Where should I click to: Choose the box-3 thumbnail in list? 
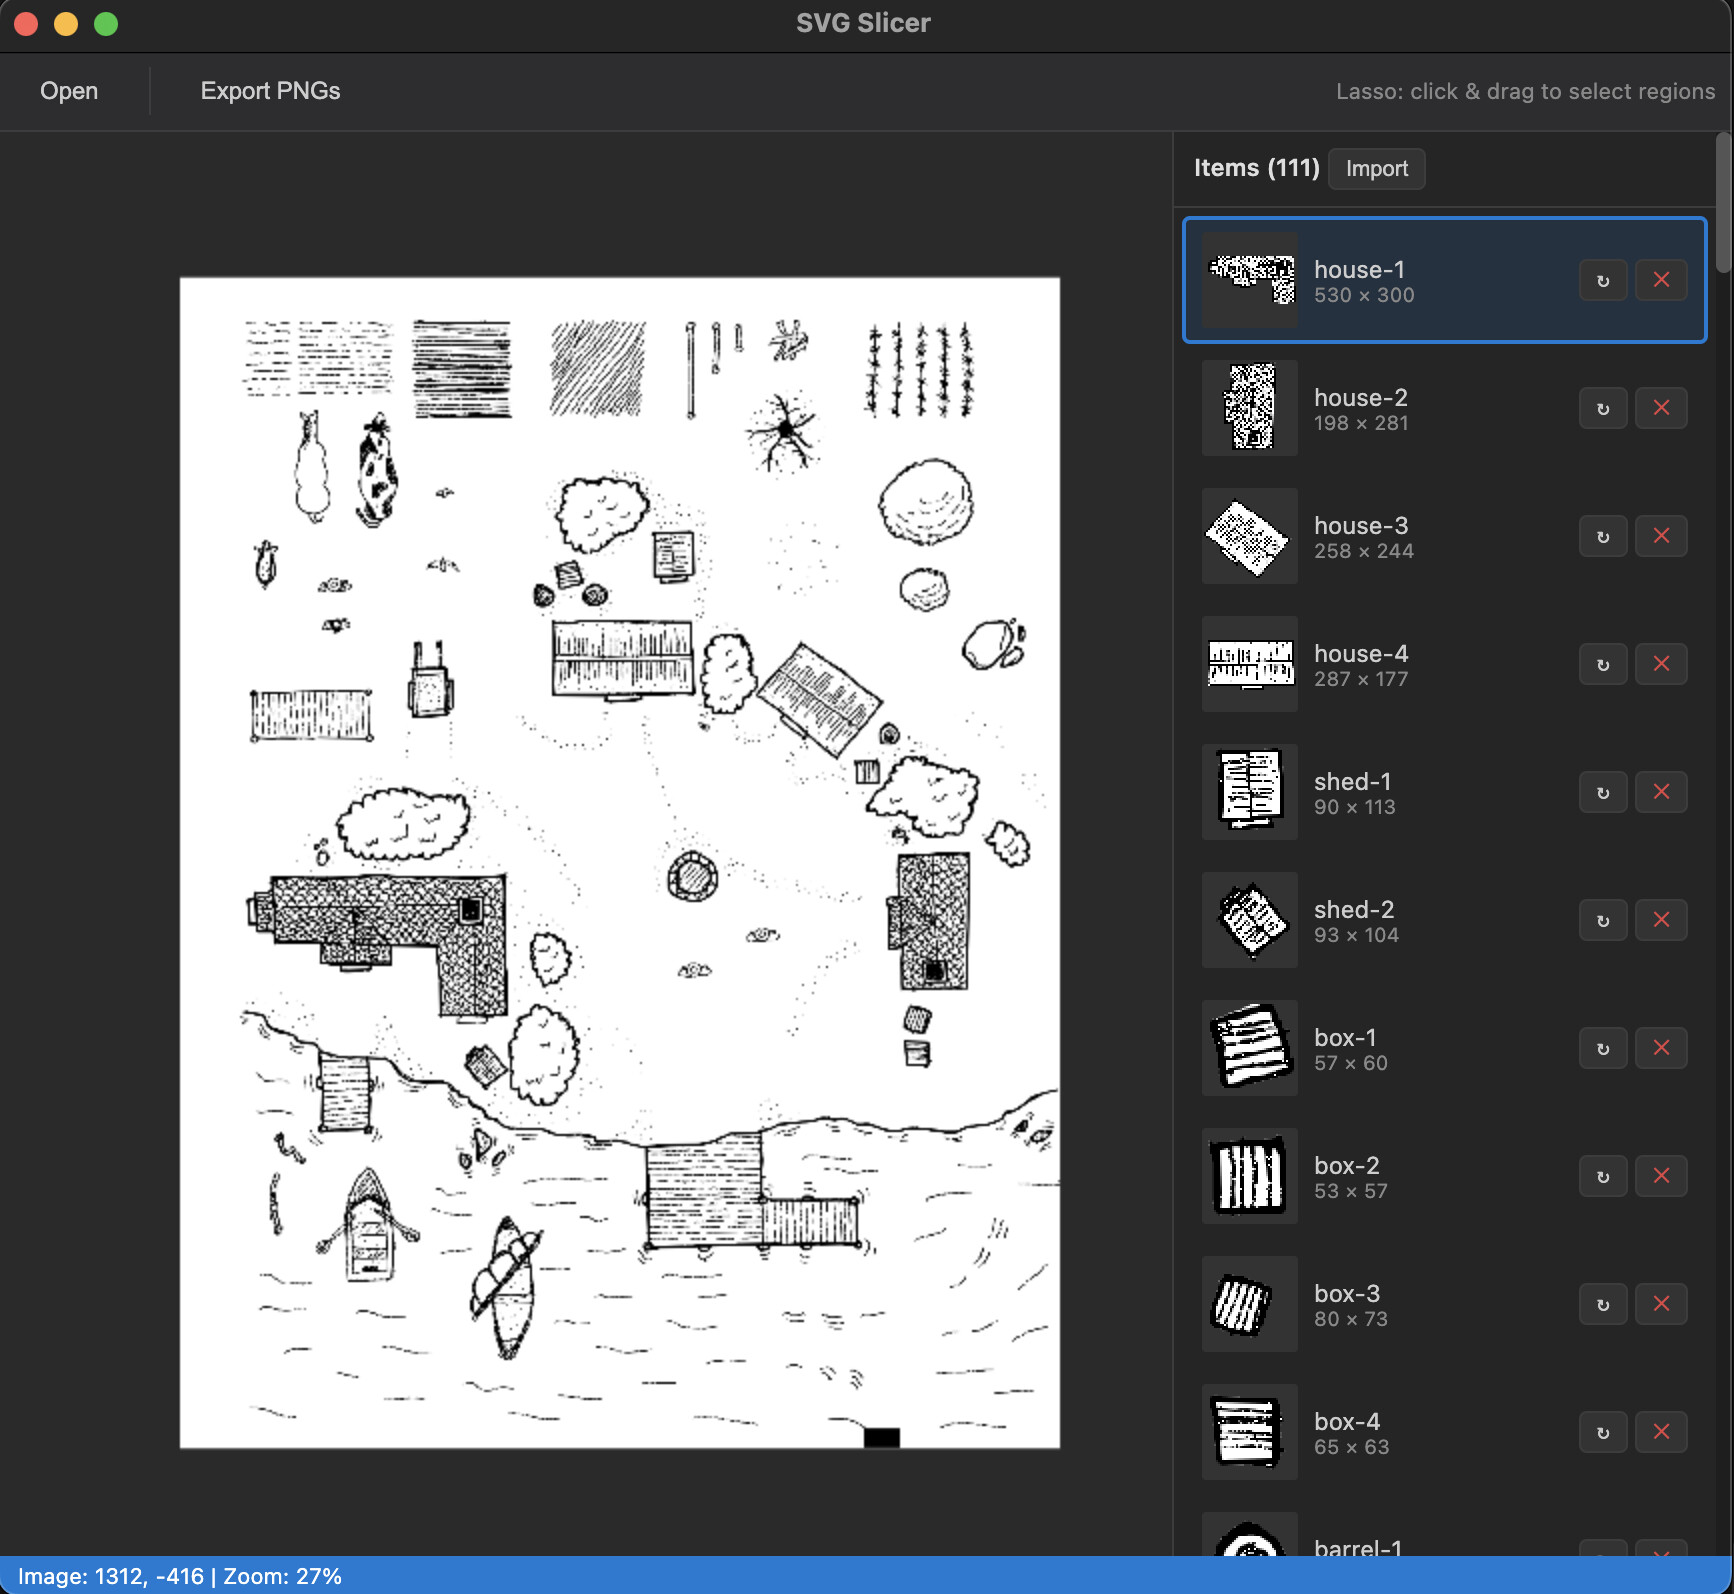pyautogui.click(x=1249, y=1304)
